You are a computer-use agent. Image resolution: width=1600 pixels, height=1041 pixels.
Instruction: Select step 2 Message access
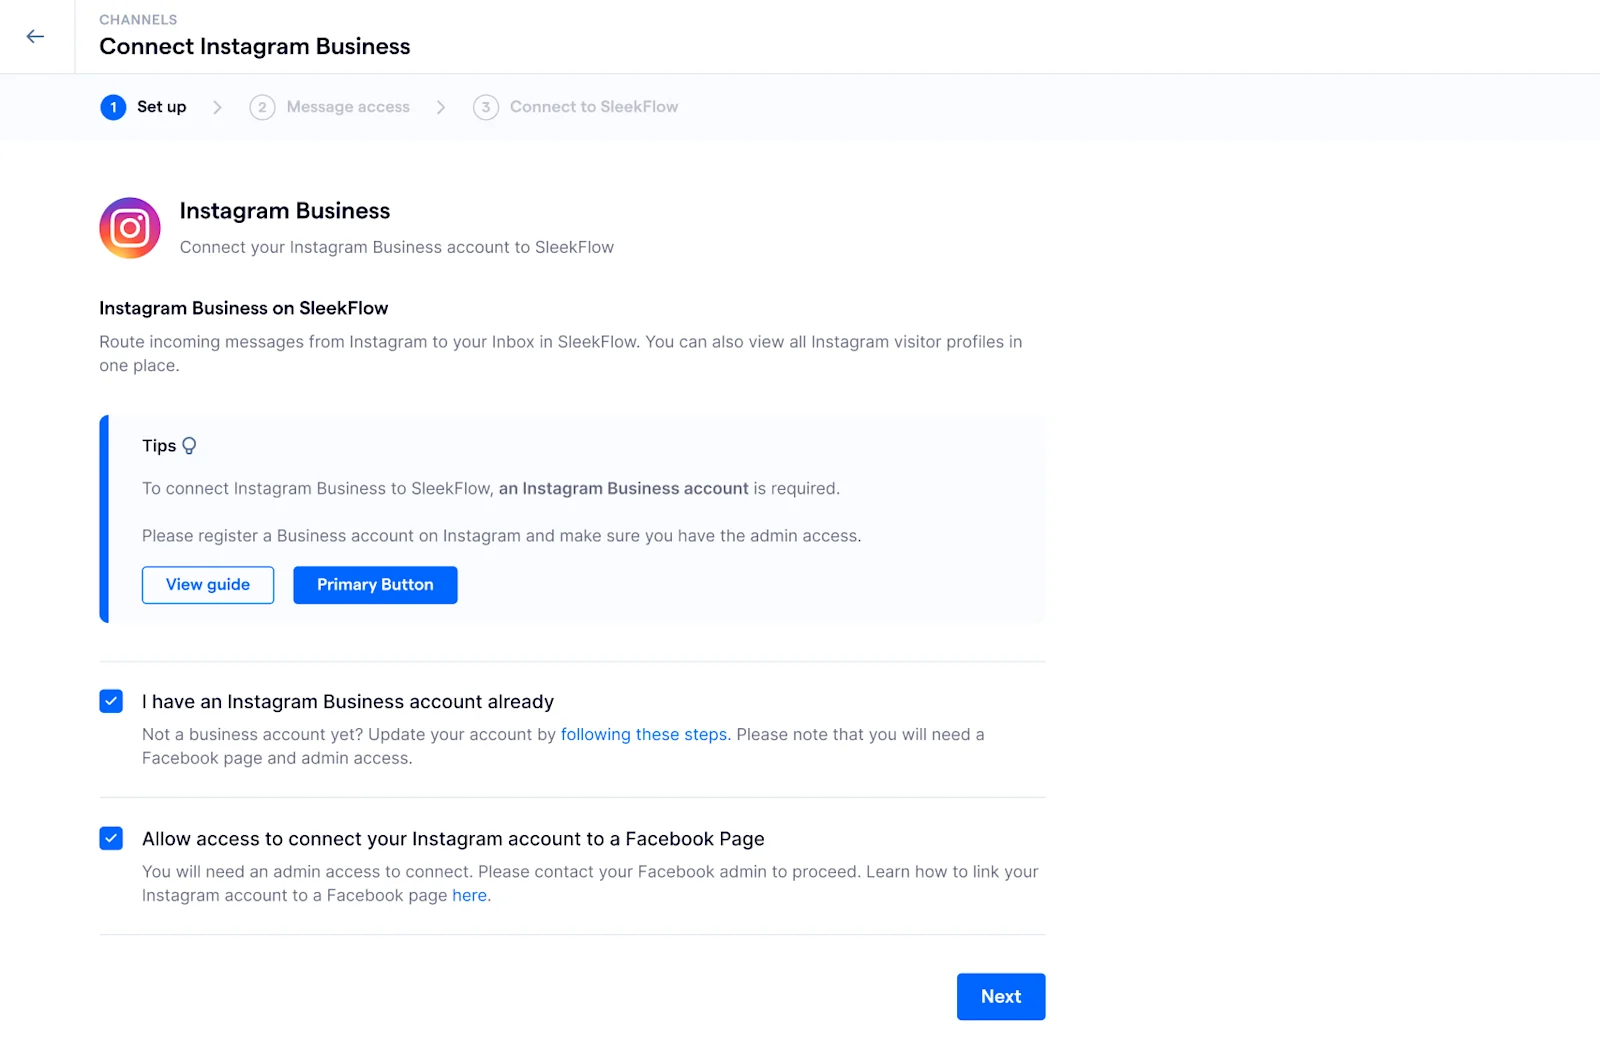point(330,107)
